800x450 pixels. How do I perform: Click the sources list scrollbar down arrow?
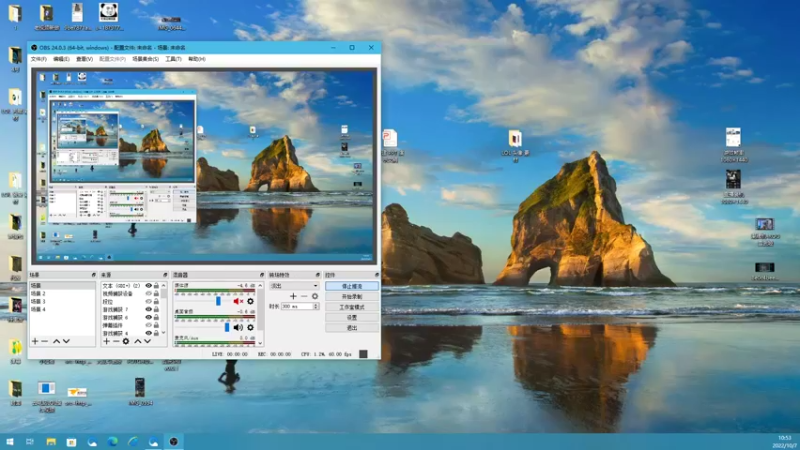[x=163, y=333]
